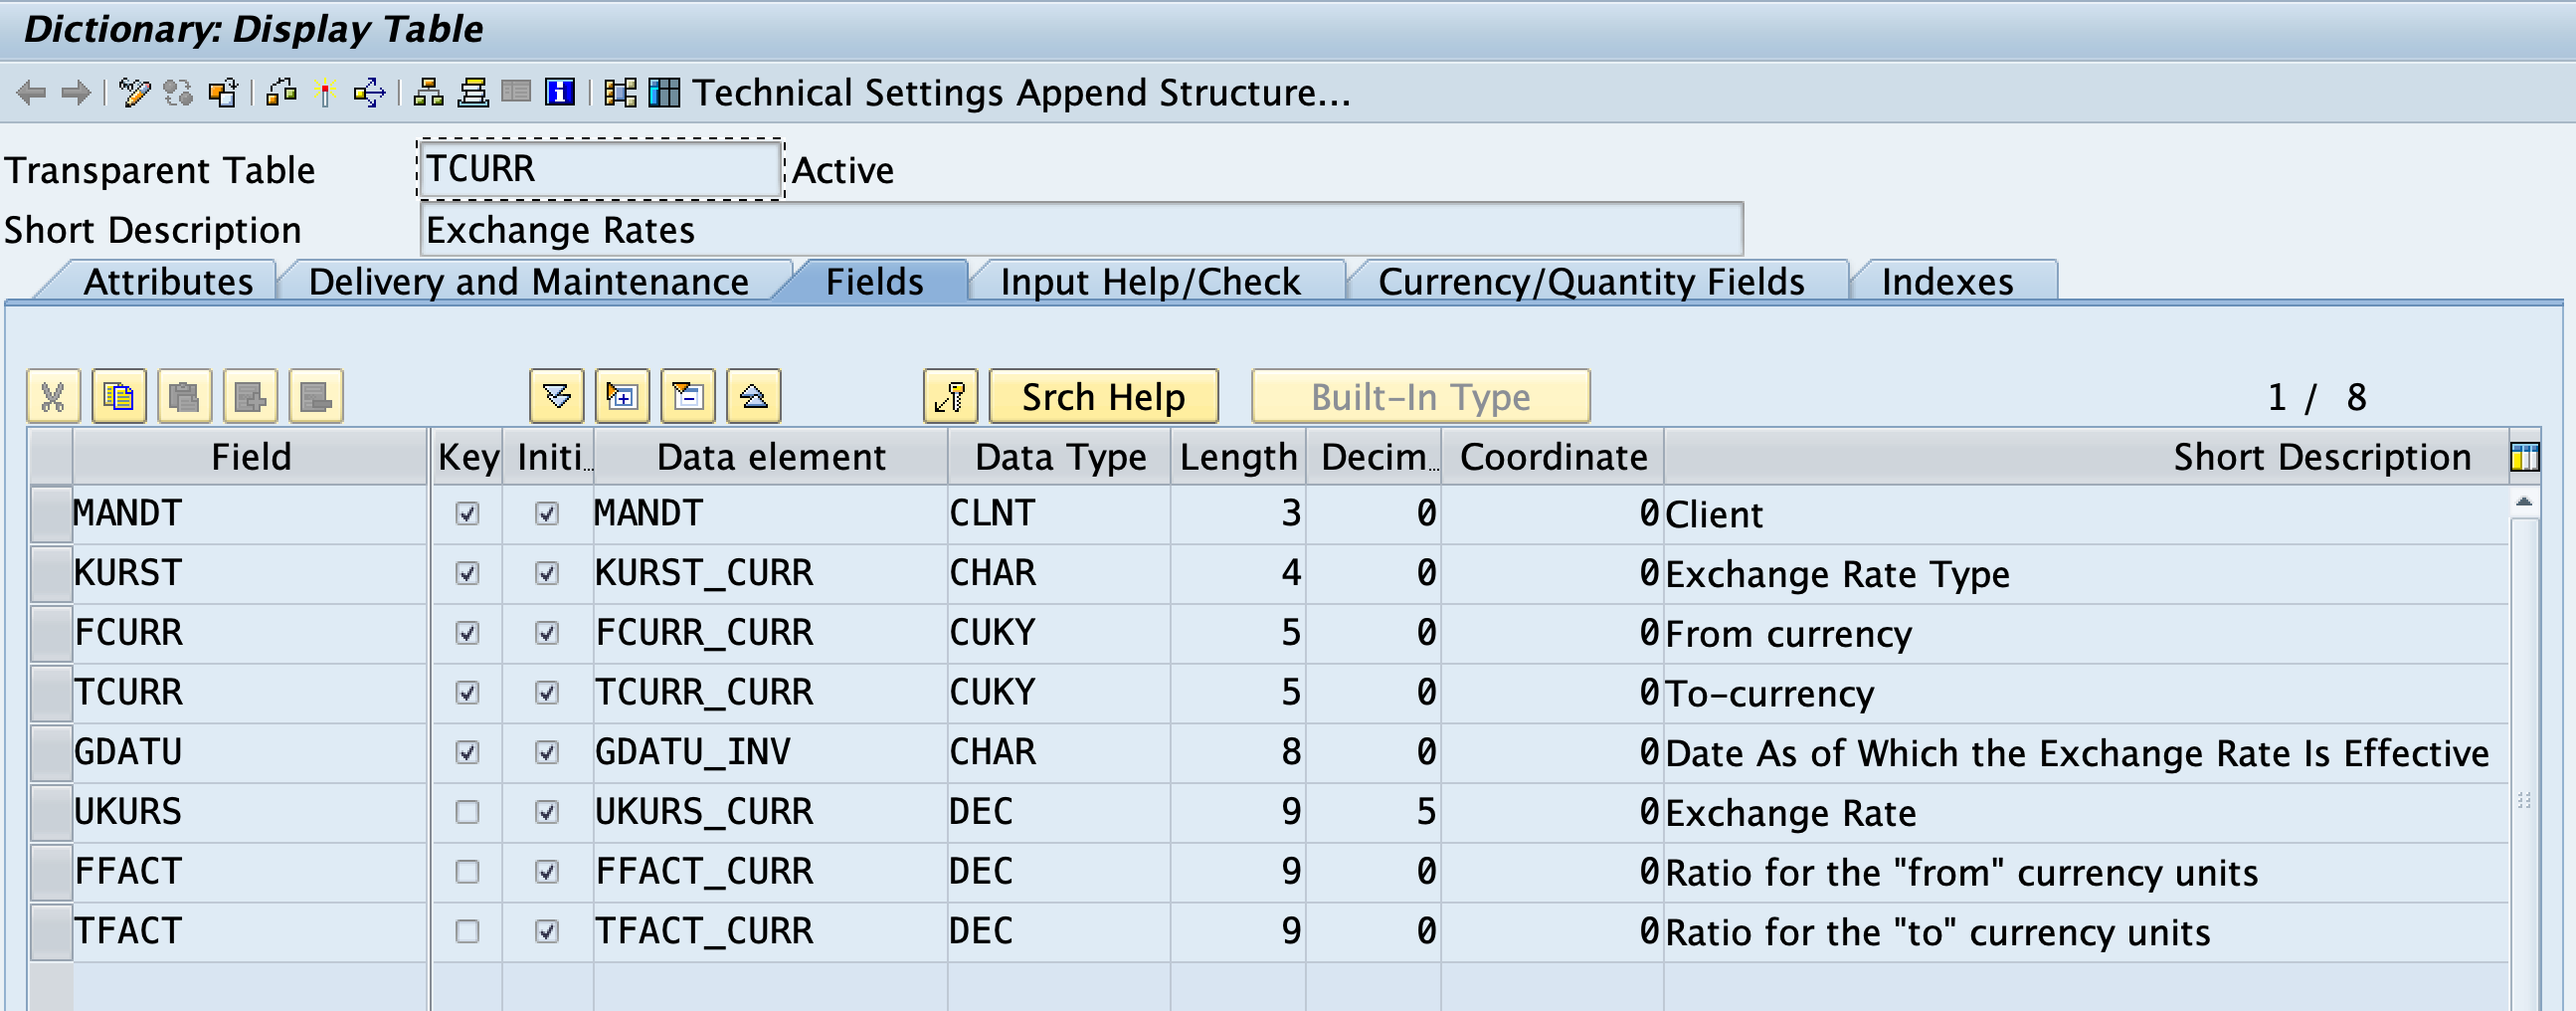The width and height of the screenshot is (2576, 1011).
Task: Toggle the Initial Values checkbox for FFACT
Action: (x=547, y=871)
